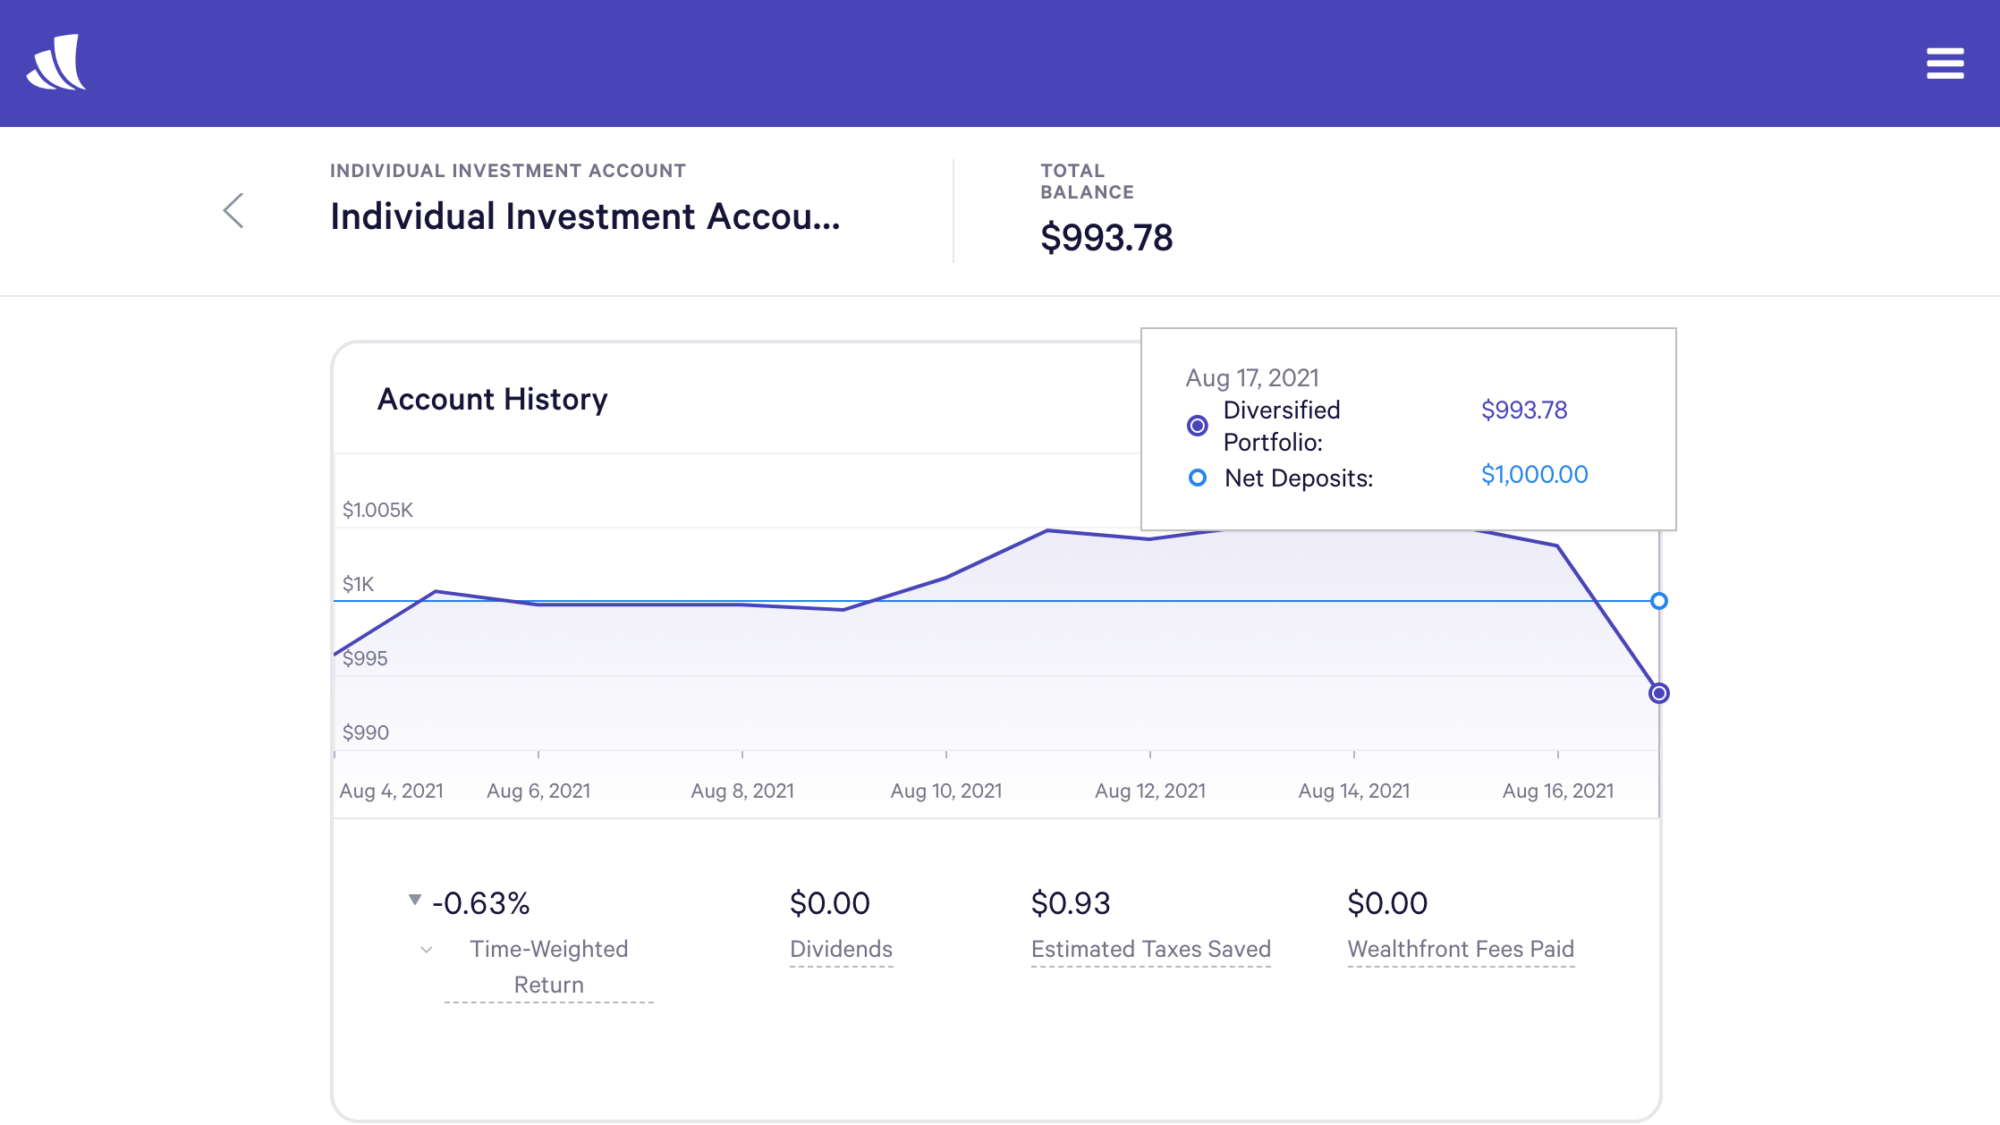Click the $993.78 total balance amount

(x=1106, y=238)
